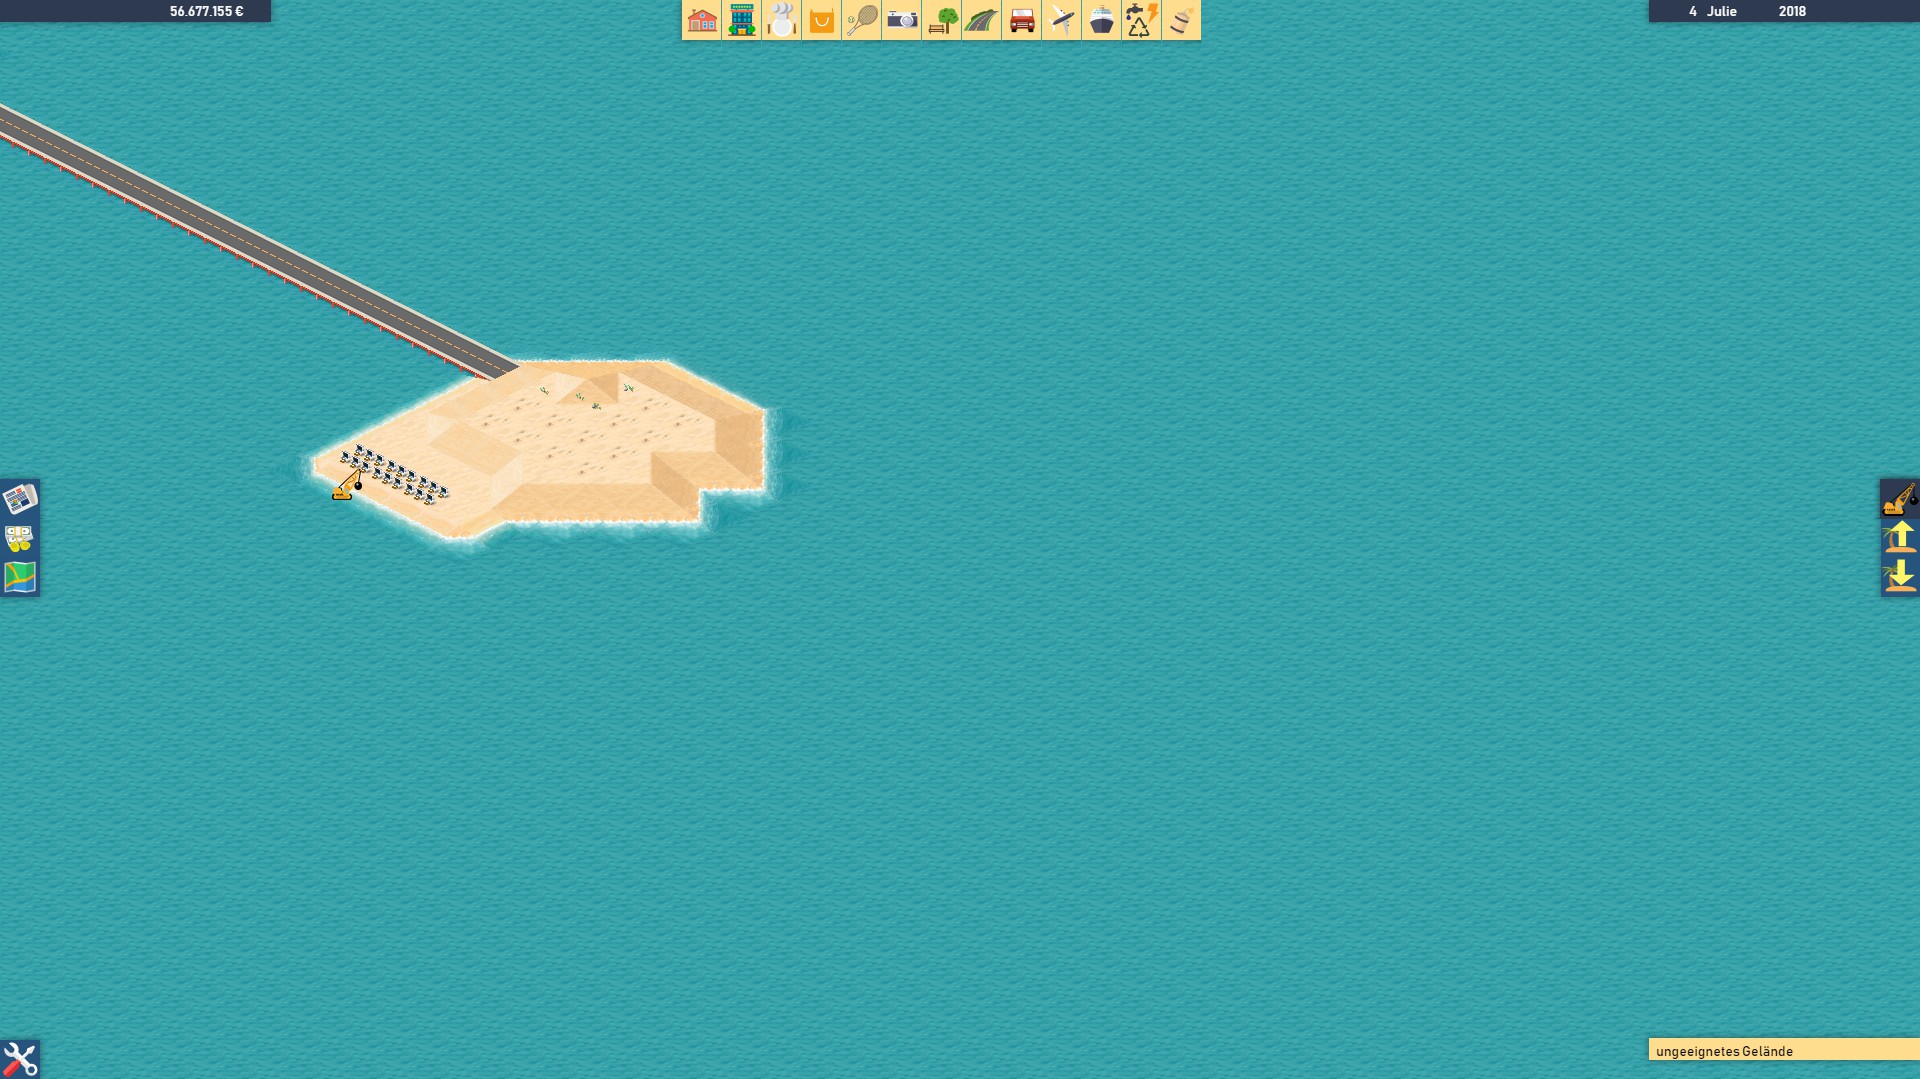Select the residential house building tool
Viewport: 1920px width, 1079px height.
coord(701,19)
